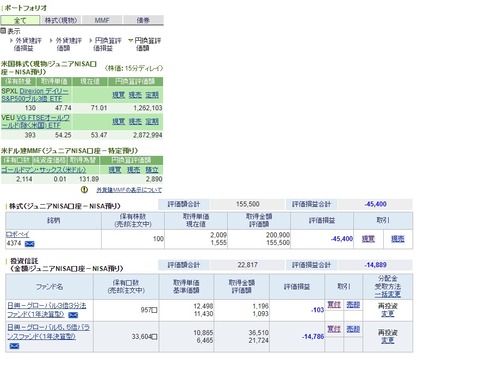Click 買付 for 3倍3分法ファンド
The image size is (480, 366).
[334, 305]
